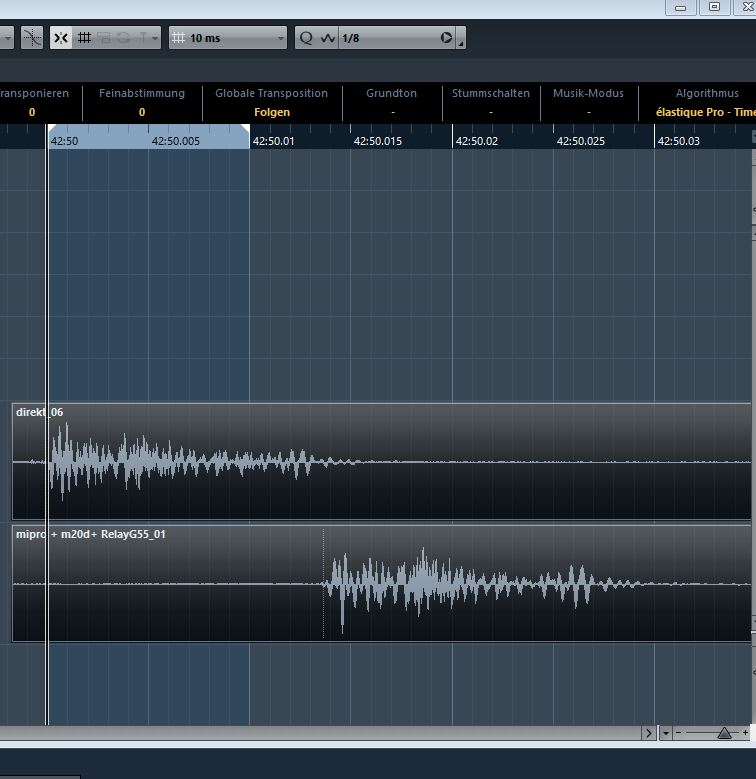756x779 pixels.
Task: Click the horizontal zoom out minus
Action: pos(679,732)
